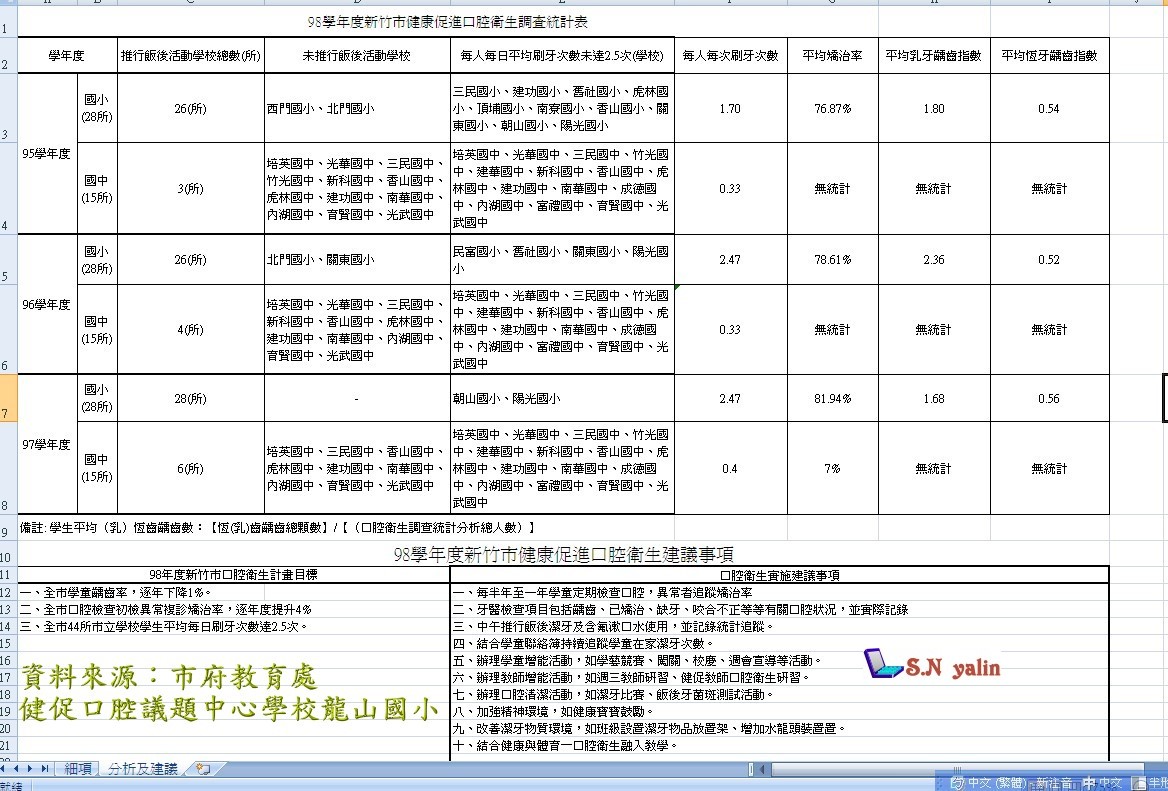The image size is (1168, 791).
Task: Select the 備註 footnote row about 齲齒數
Action: pyautogui.click(x=277, y=527)
